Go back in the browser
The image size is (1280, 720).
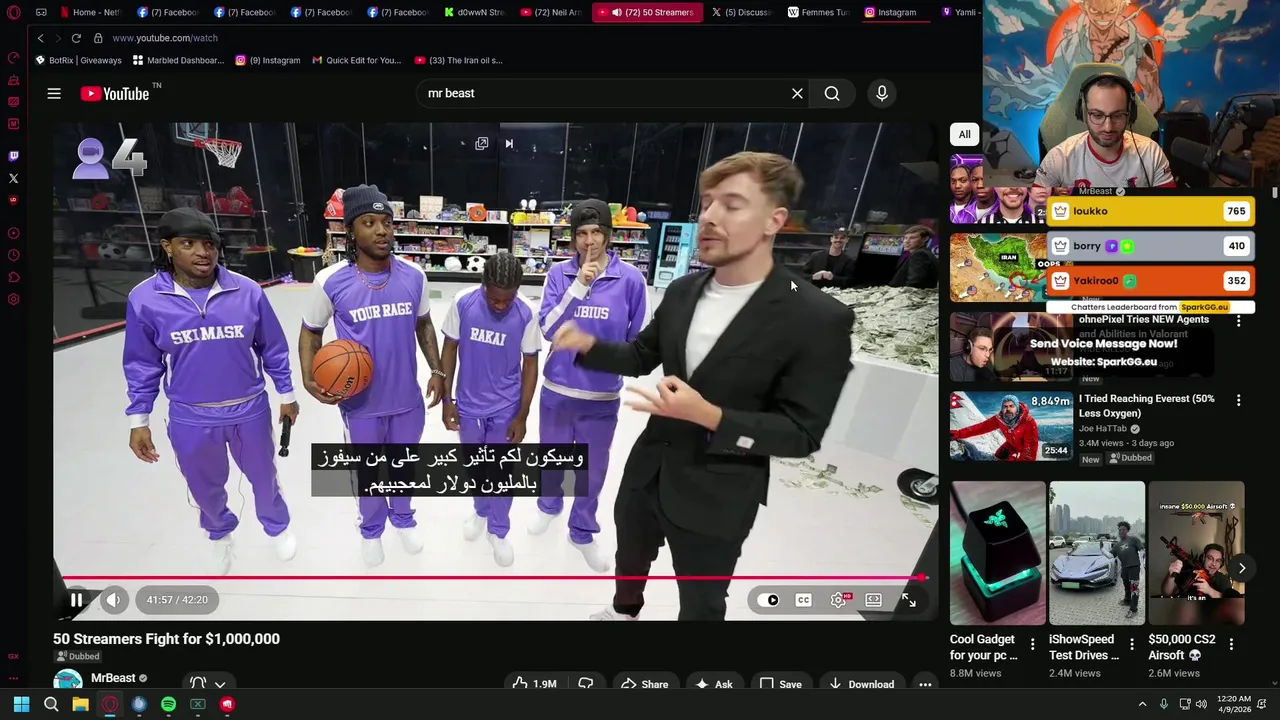point(40,38)
